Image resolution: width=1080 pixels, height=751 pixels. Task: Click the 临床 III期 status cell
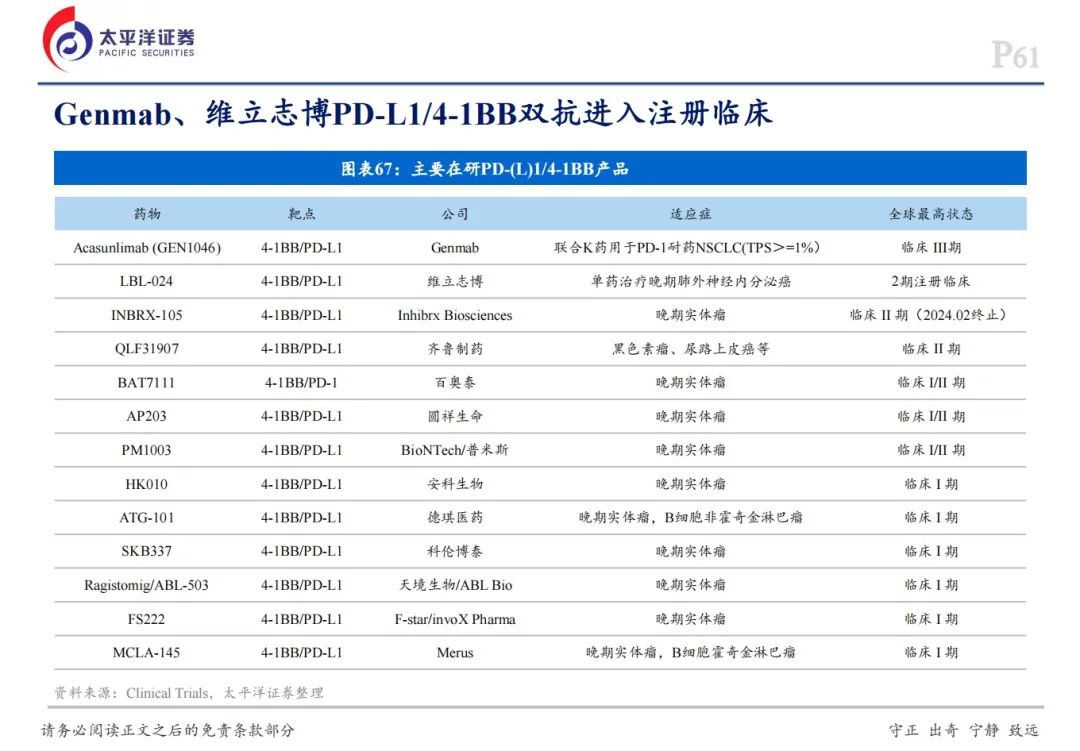931,247
